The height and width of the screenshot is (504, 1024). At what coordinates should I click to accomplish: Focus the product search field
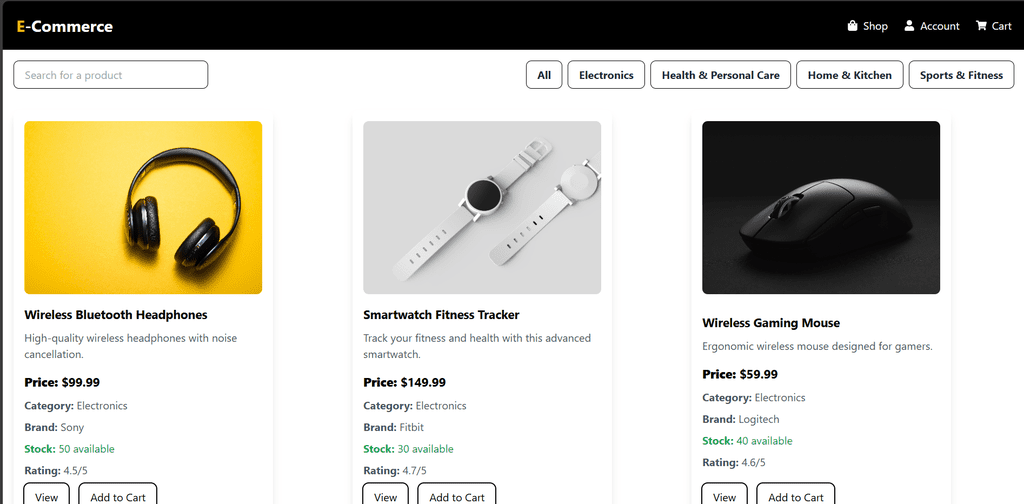pyautogui.click(x=111, y=75)
